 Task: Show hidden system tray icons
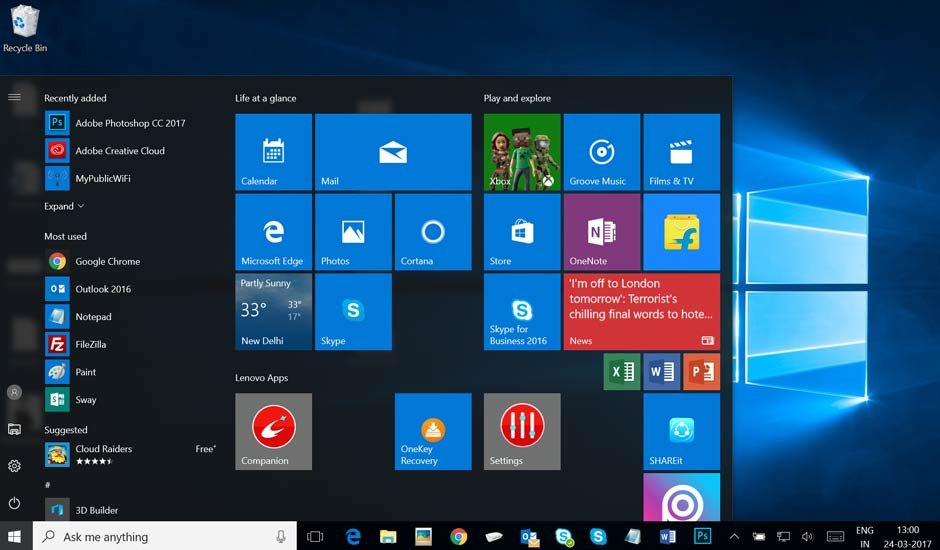[x=734, y=536]
